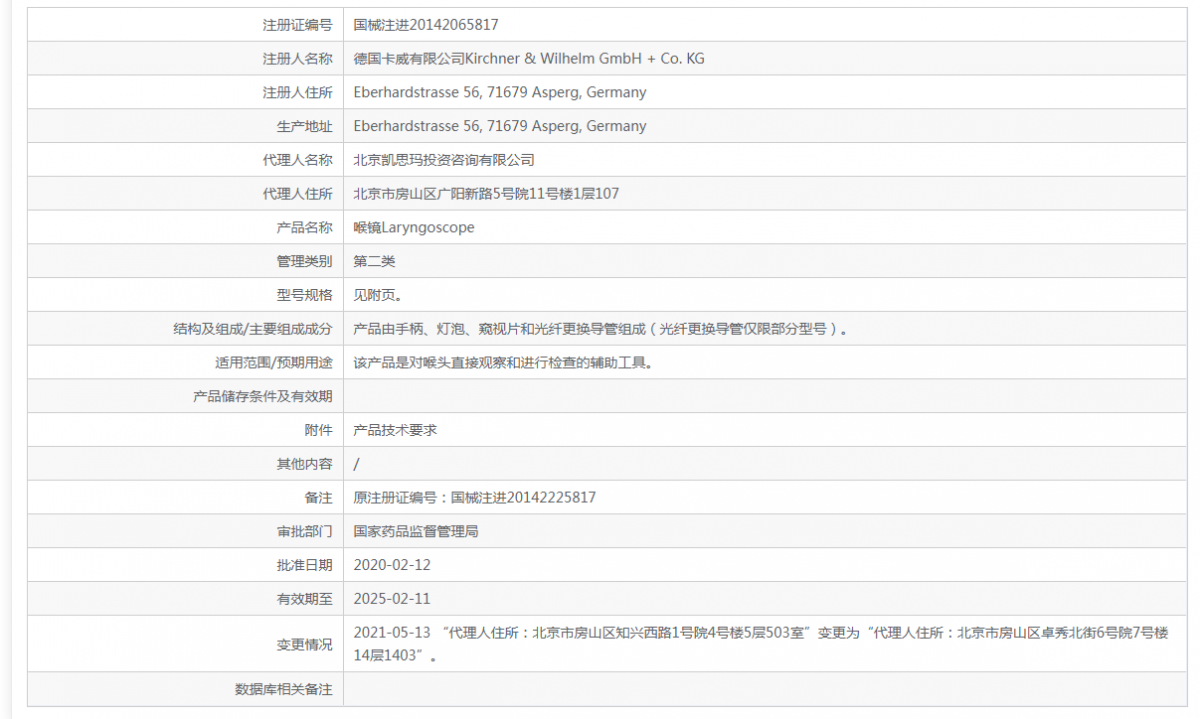Click the 结构及组成/主要组成成分 label

(x=253, y=329)
